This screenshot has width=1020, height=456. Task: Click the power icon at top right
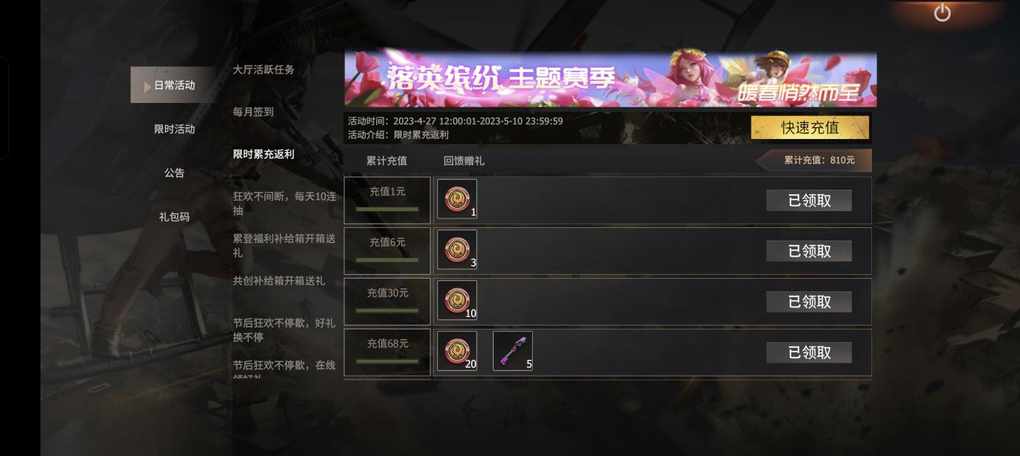(942, 12)
